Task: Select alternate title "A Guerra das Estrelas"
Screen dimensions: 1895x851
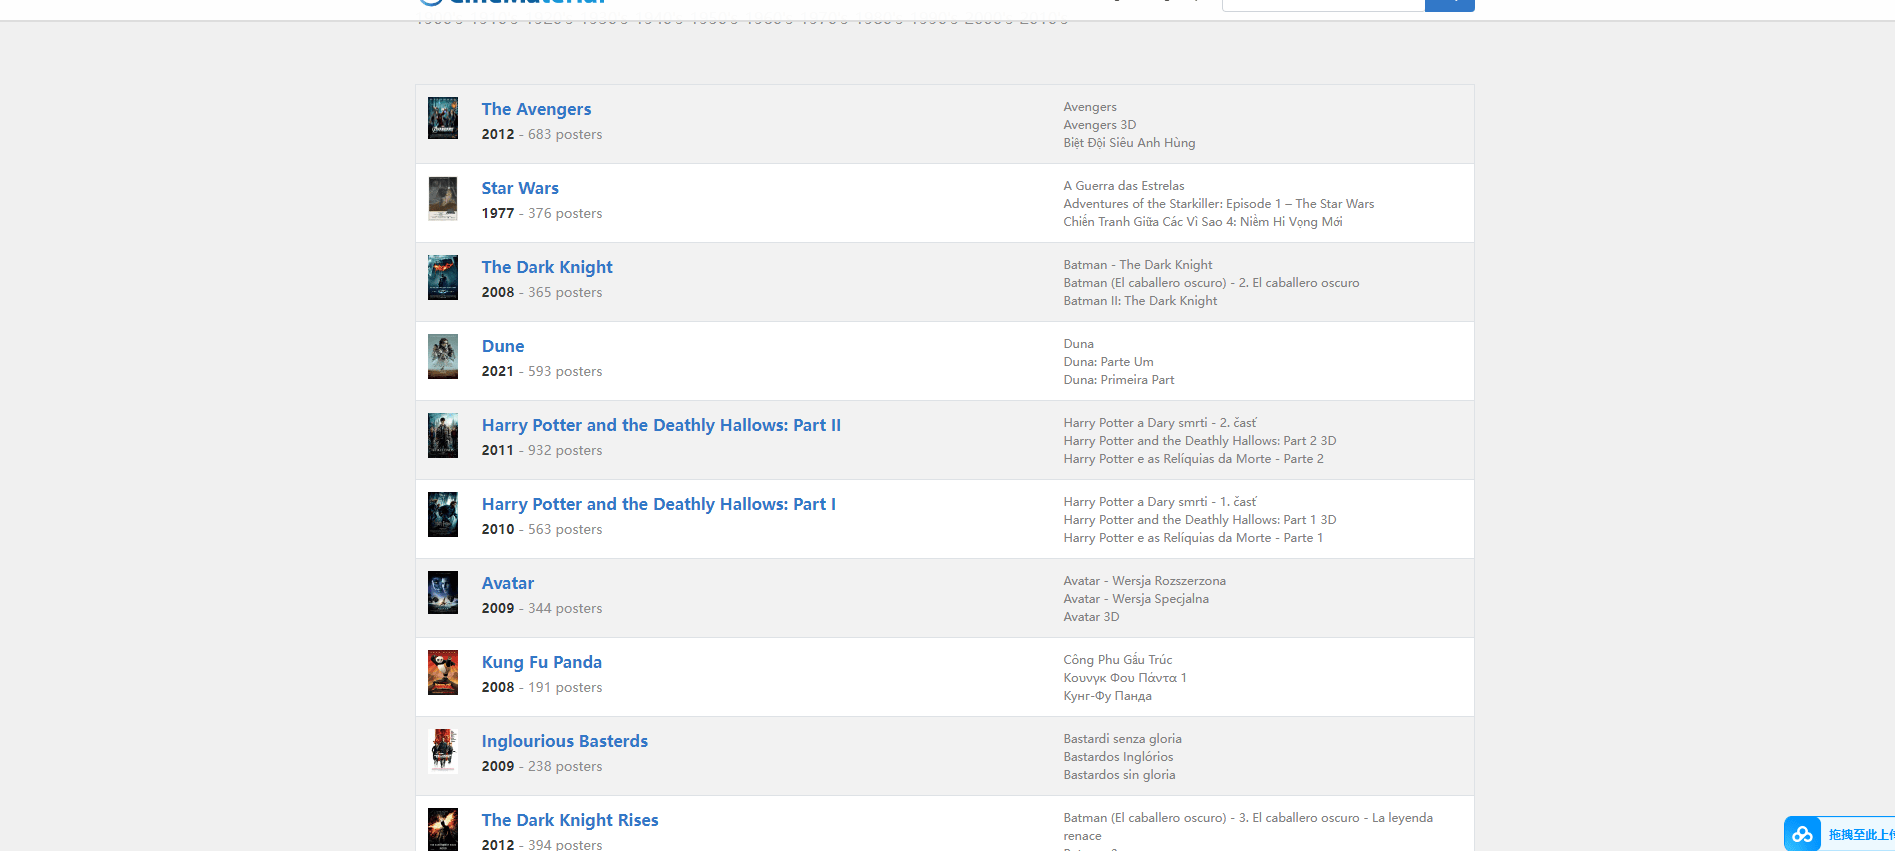Action: (1124, 186)
